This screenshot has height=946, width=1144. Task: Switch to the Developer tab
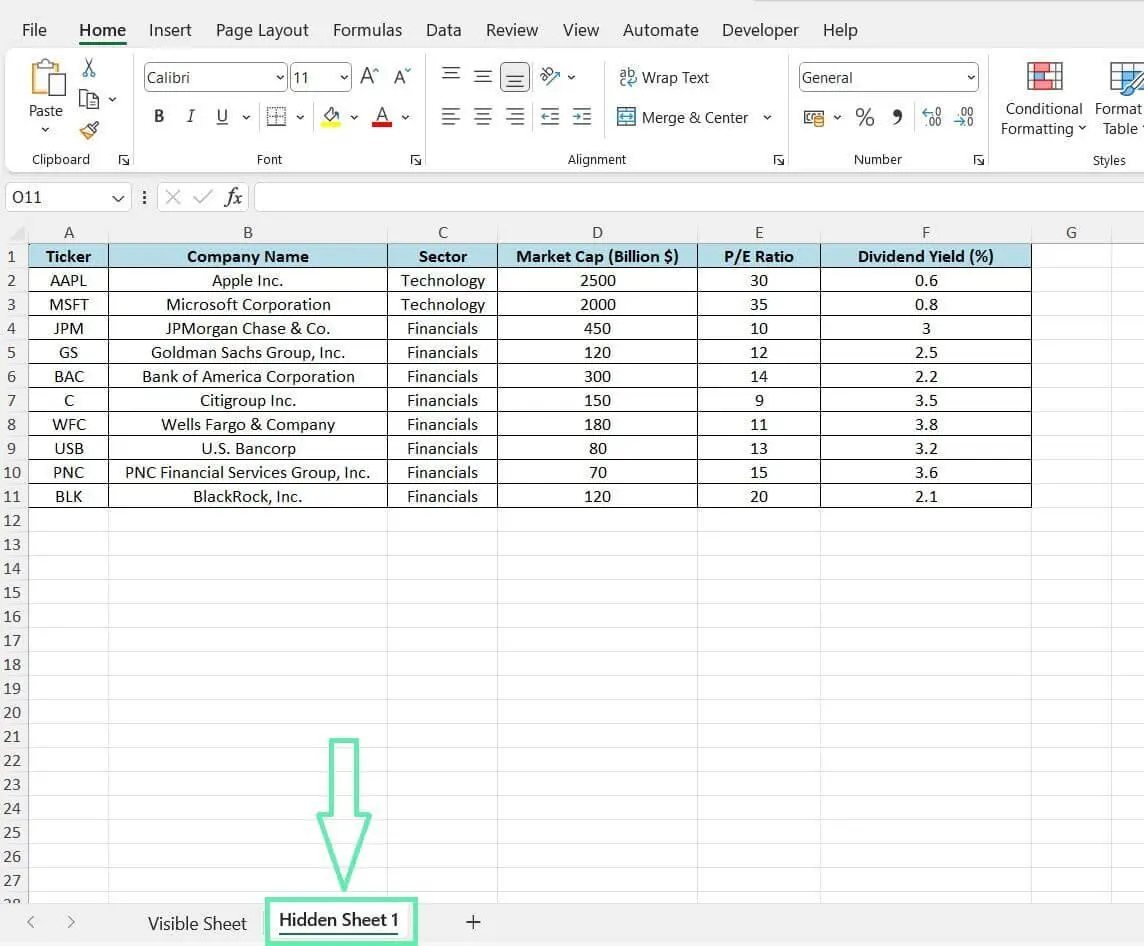tap(760, 30)
